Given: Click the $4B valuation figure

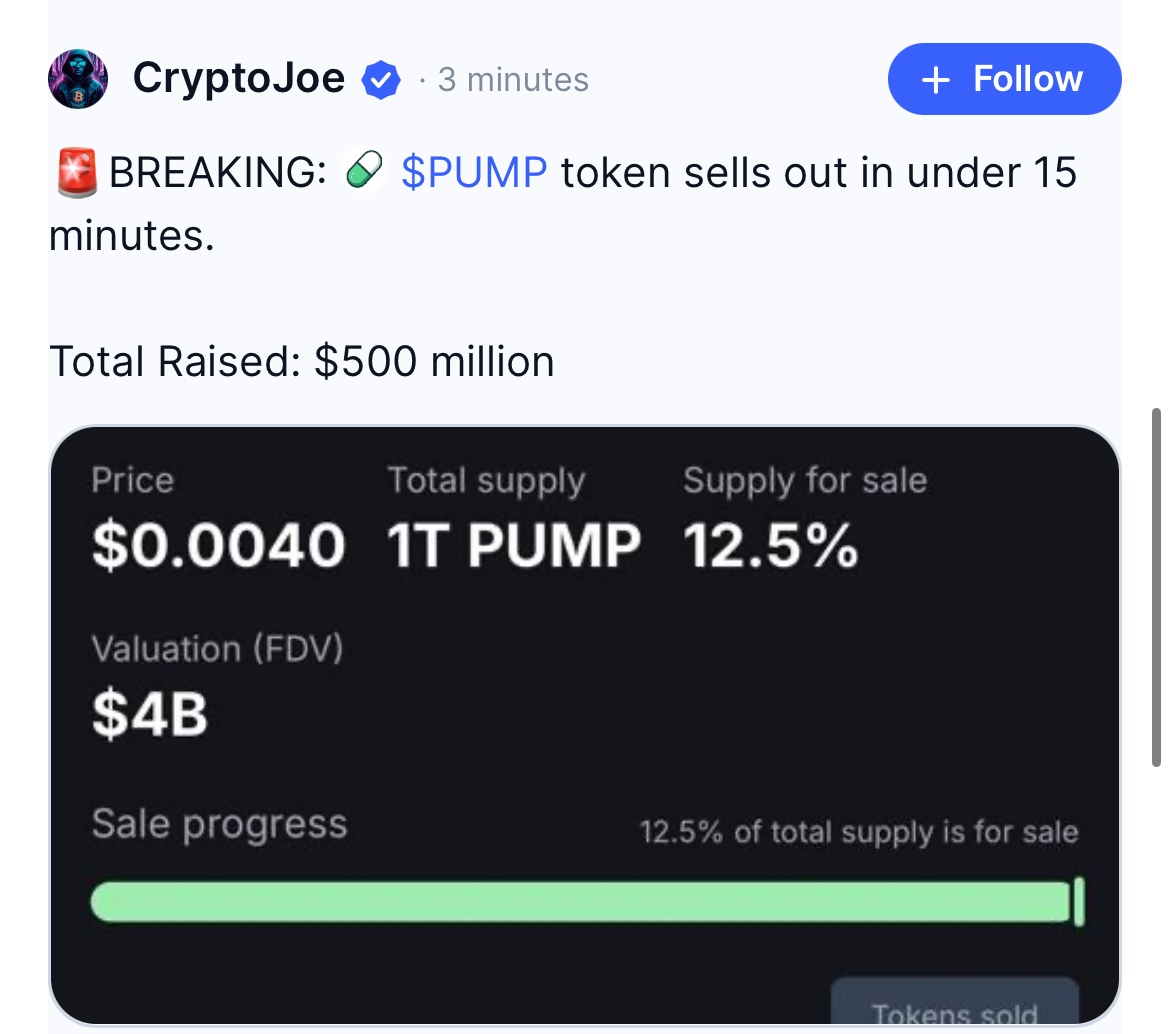Looking at the screenshot, I should pos(150,714).
